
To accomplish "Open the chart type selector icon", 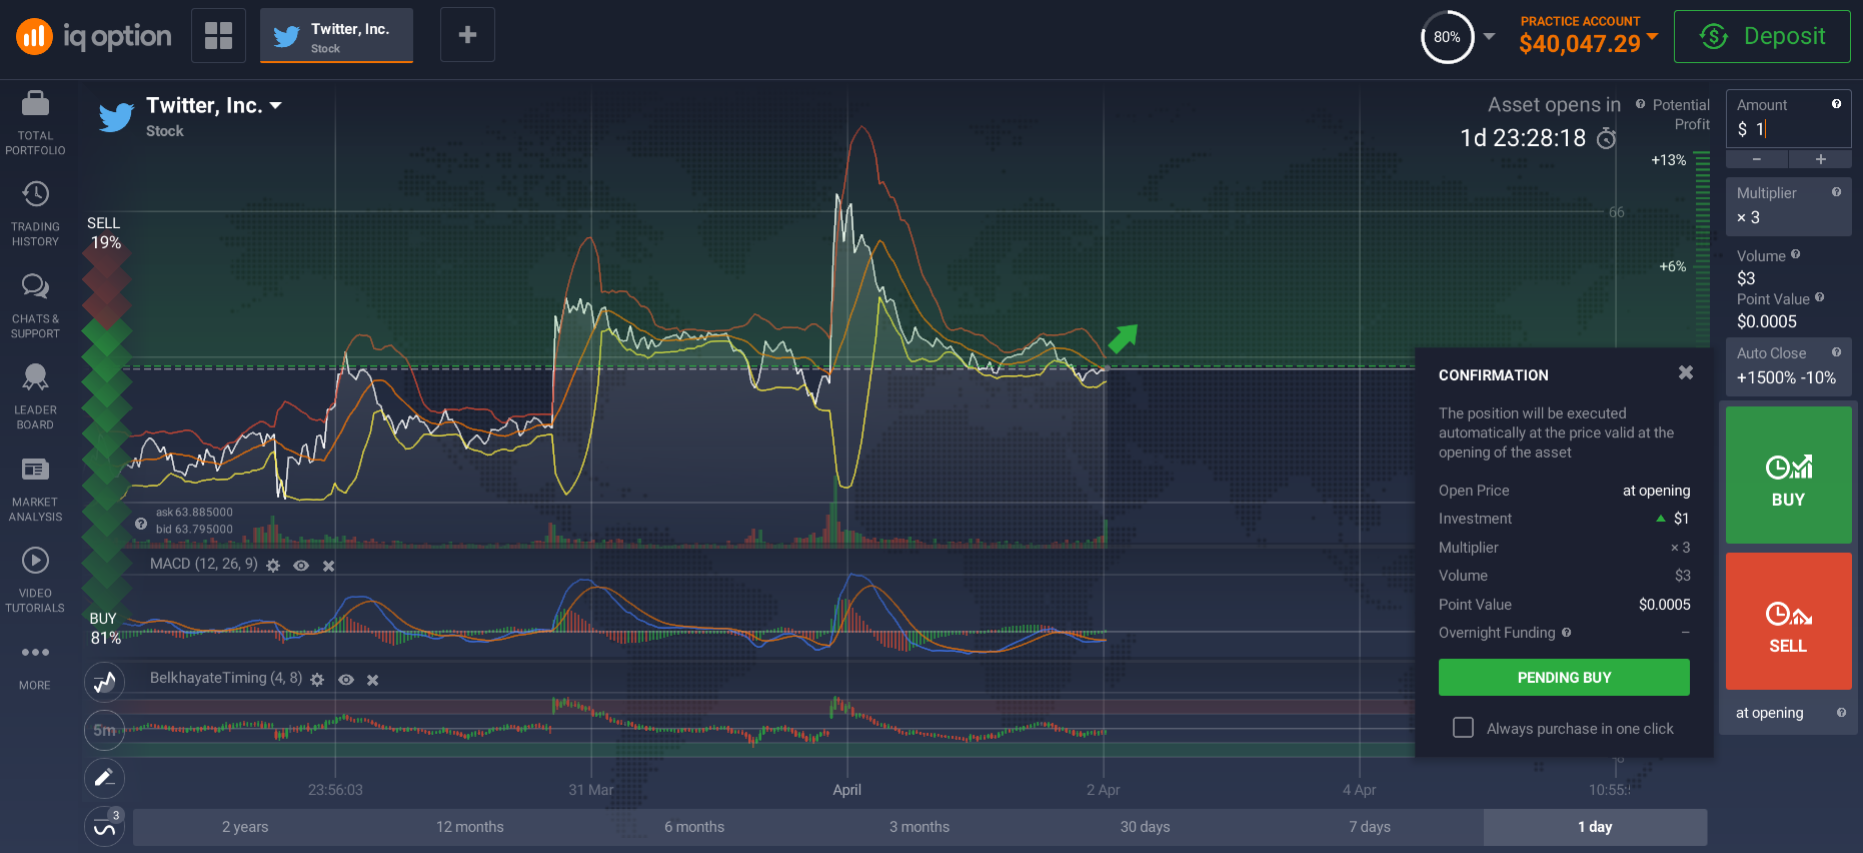I will (104, 683).
